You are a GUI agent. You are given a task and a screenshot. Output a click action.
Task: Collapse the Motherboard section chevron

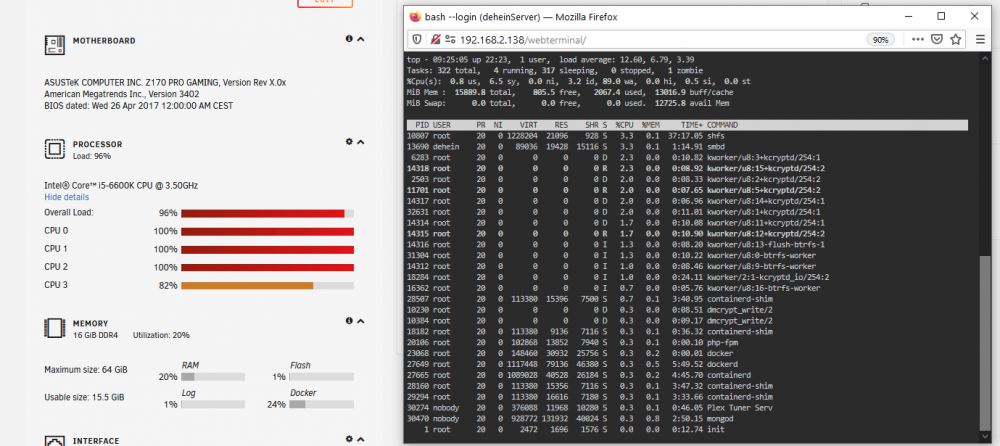pyautogui.click(x=360, y=40)
